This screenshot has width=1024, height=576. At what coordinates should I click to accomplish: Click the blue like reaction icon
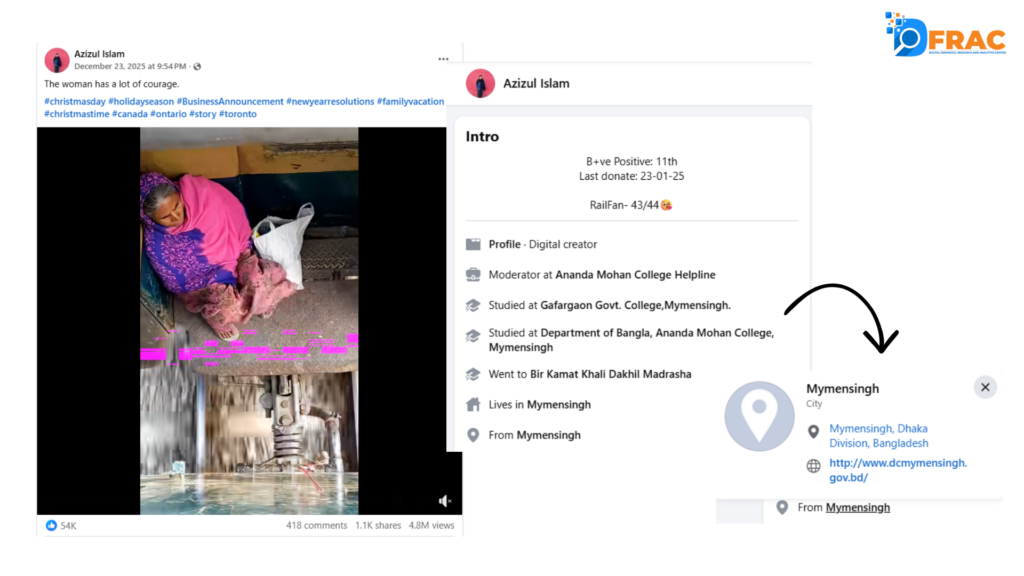(x=51, y=525)
